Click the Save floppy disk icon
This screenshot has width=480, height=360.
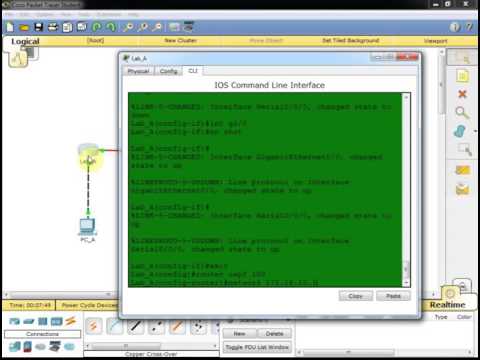tap(39, 27)
